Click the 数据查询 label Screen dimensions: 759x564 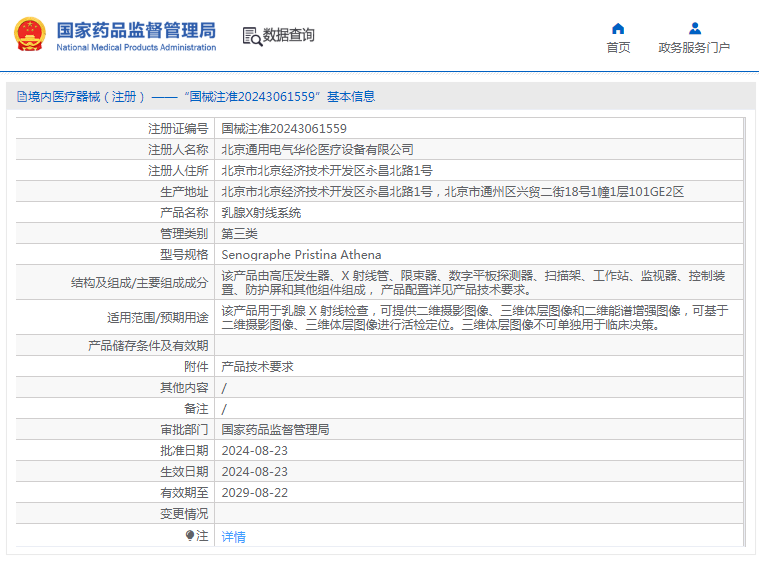point(288,35)
